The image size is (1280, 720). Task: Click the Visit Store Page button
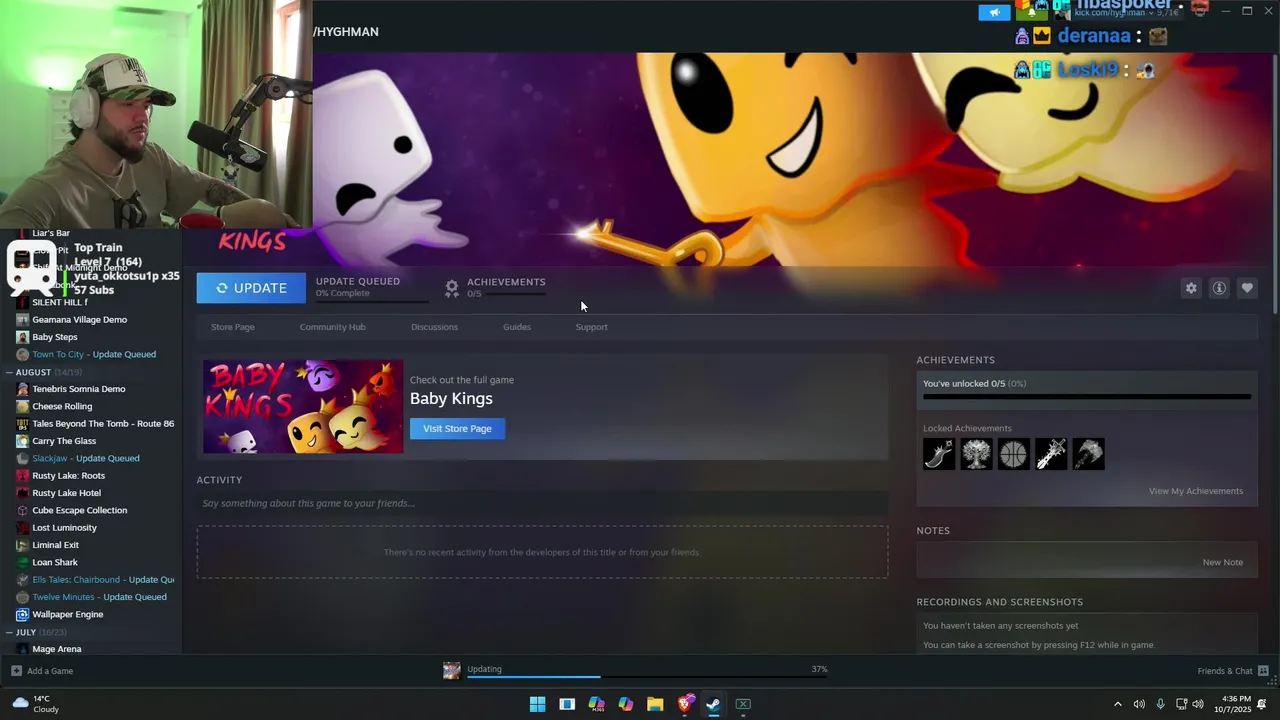point(457,429)
